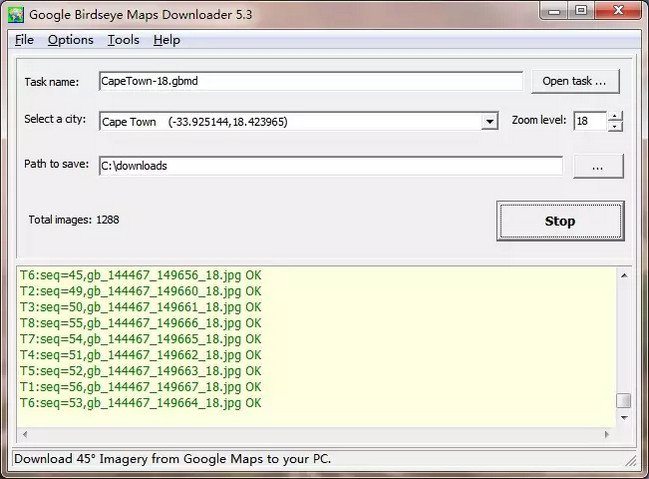The height and width of the screenshot is (479, 649).
Task: Click the Select a city: label
Action: pos(55,119)
